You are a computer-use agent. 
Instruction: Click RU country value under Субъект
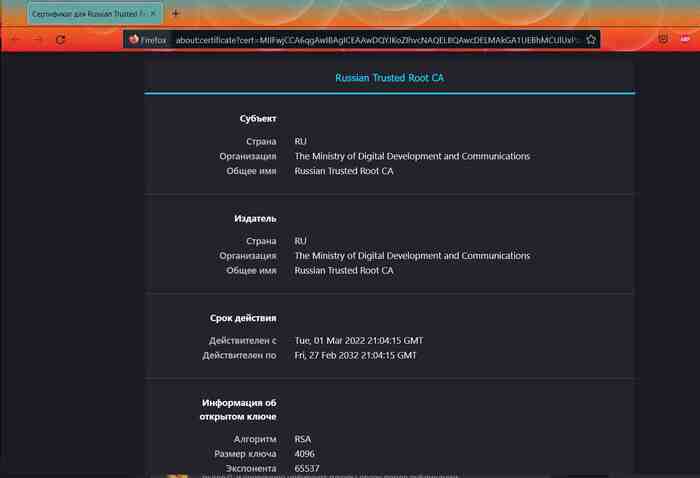tap(300, 141)
